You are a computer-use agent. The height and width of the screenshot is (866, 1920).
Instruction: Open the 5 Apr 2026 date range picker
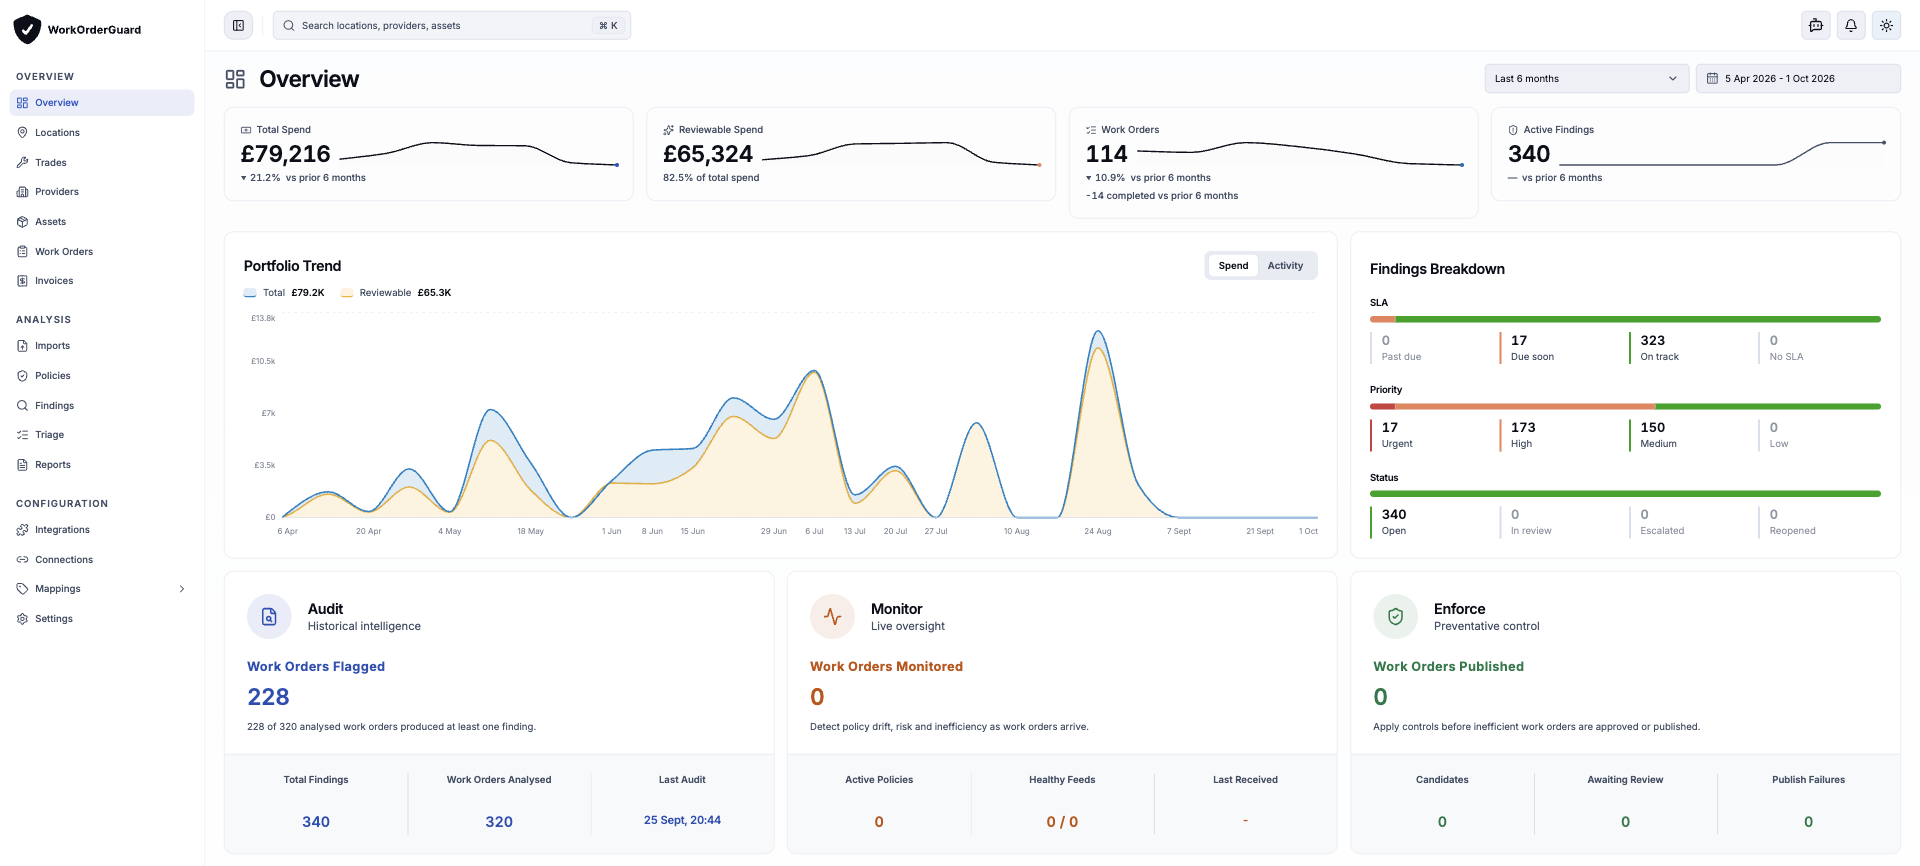click(x=1798, y=79)
